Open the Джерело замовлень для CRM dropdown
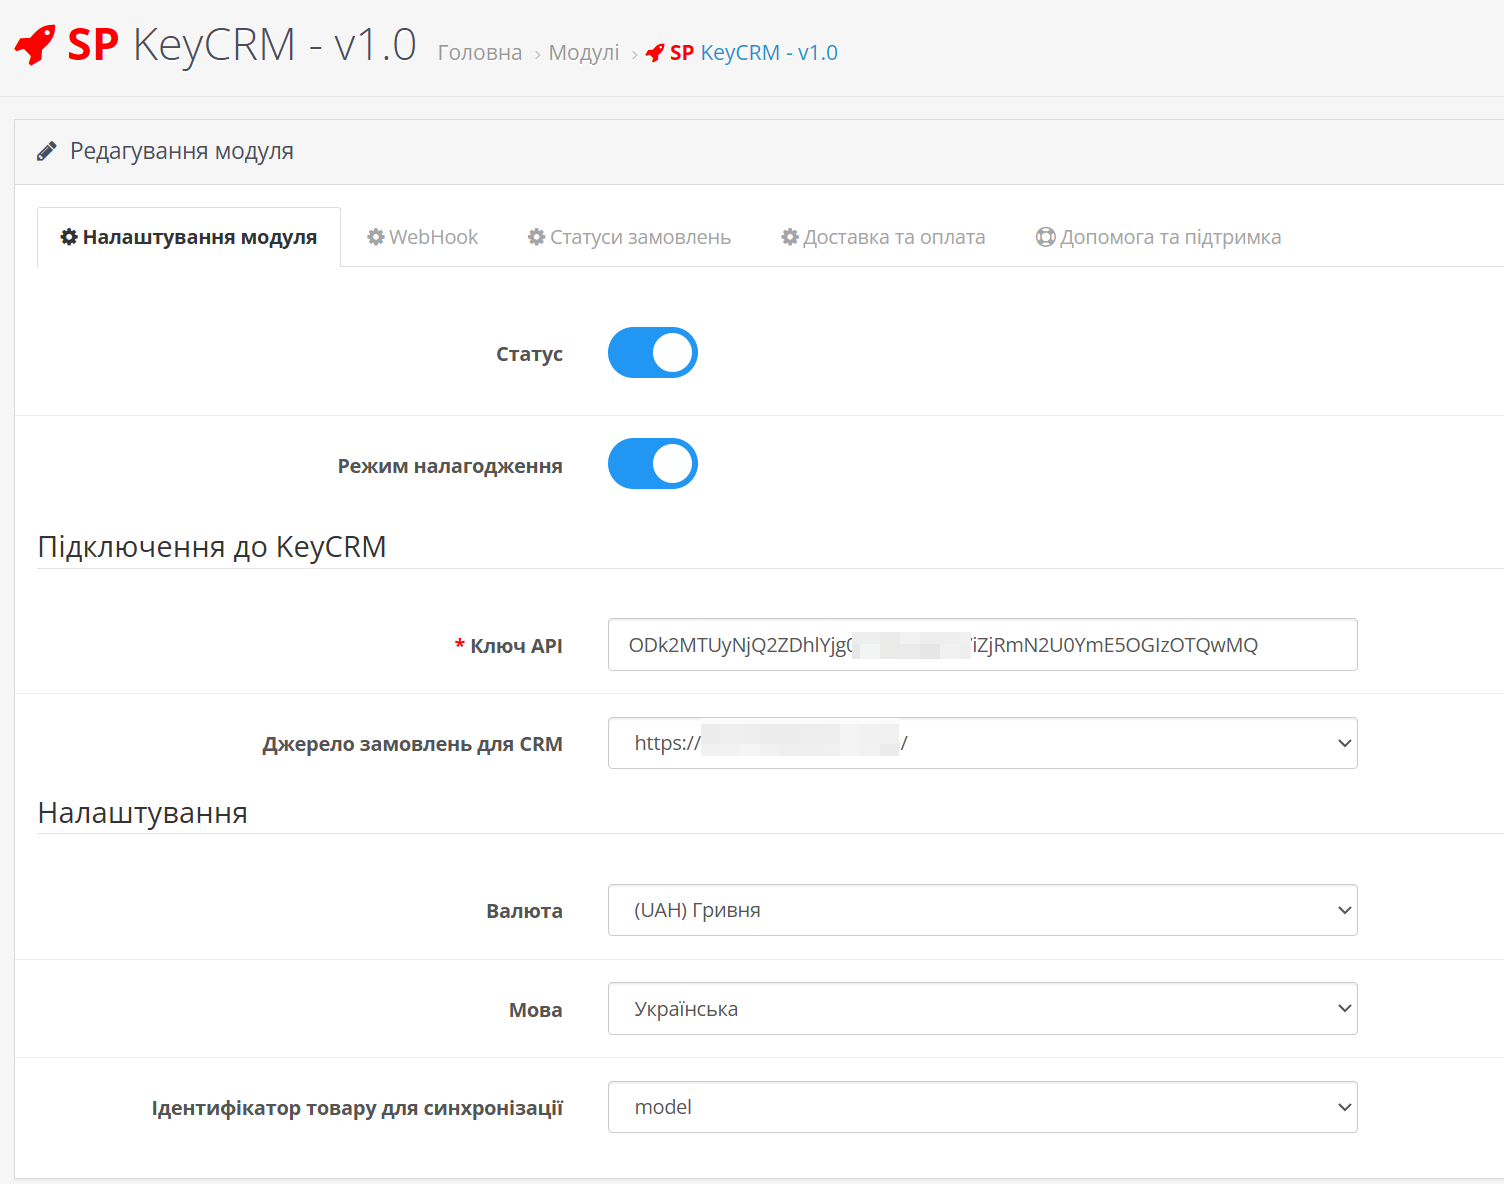Image resolution: width=1504 pixels, height=1184 pixels. tap(983, 743)
